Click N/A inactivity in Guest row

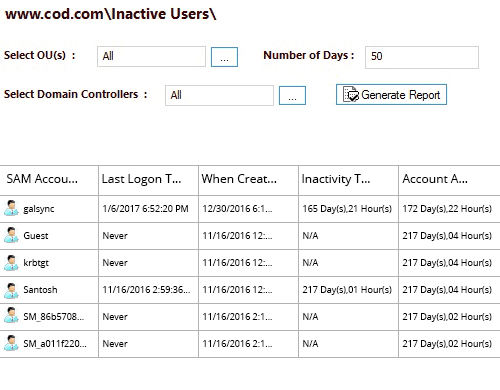pyautogui.click(x=310, y=236)
